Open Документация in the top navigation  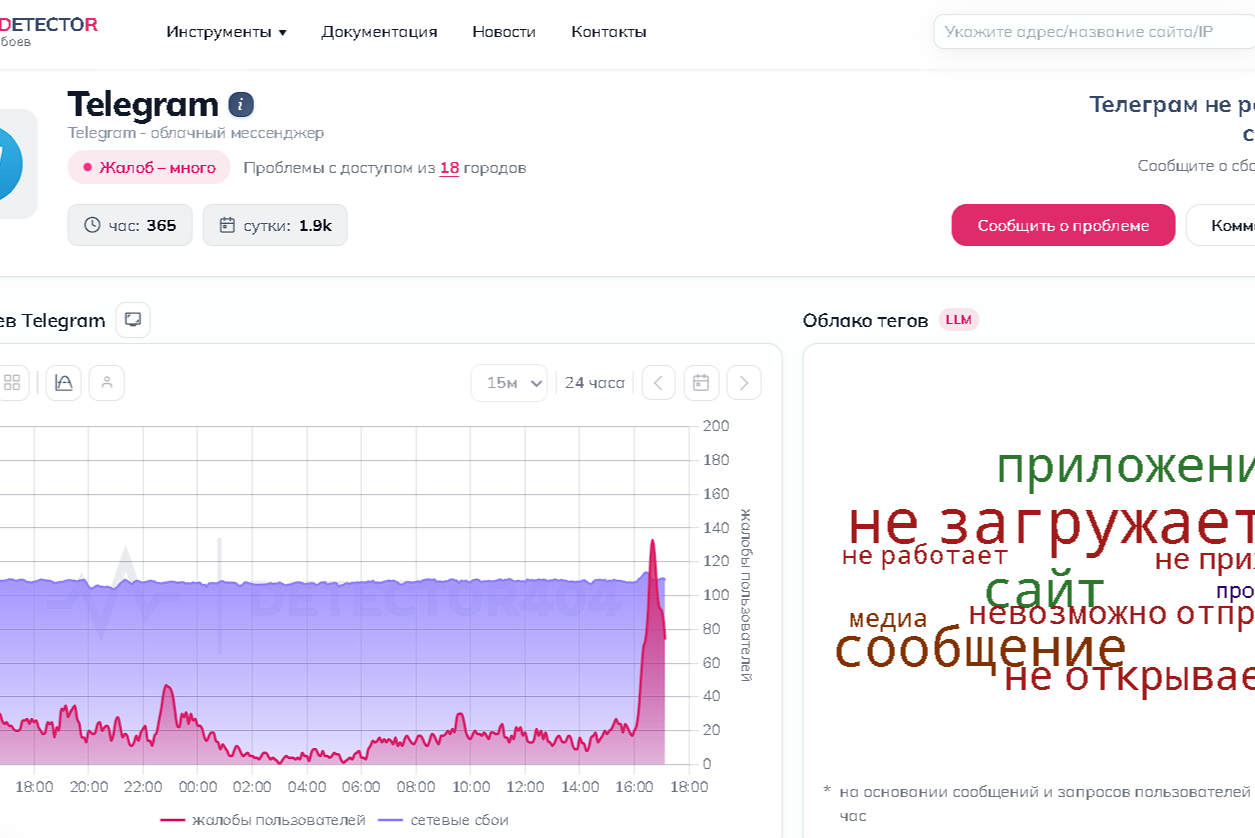click(x=379, y=32)
